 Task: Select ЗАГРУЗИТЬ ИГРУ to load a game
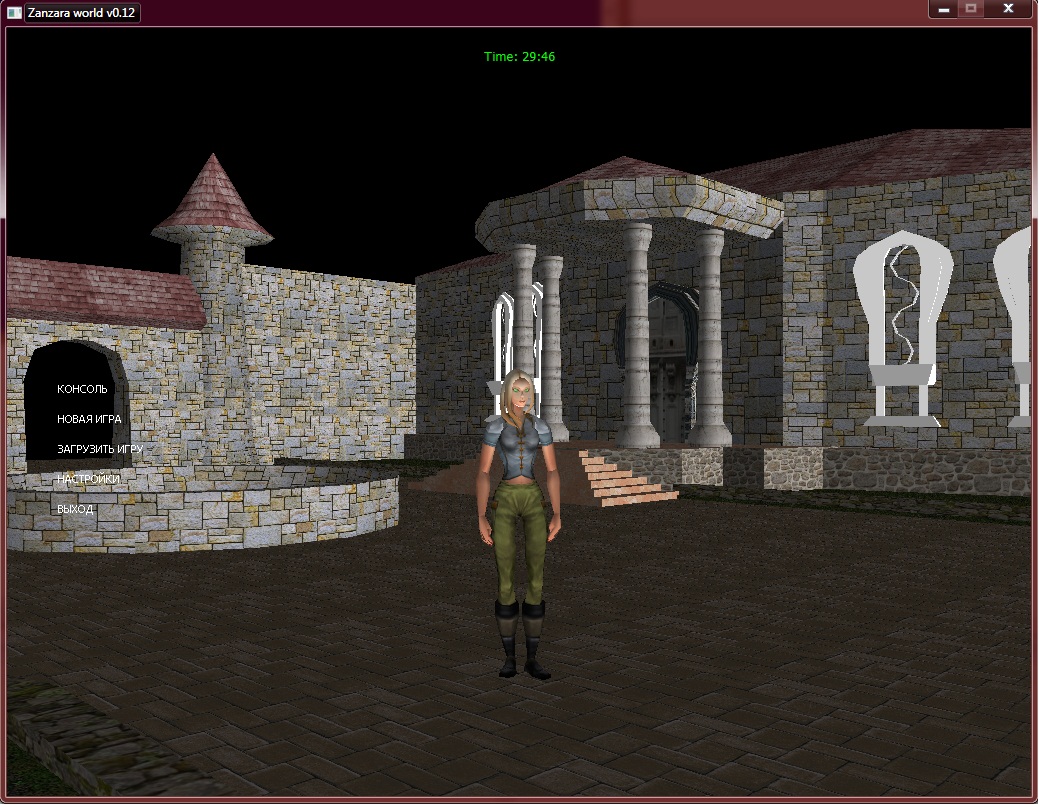tap(100, 449)
